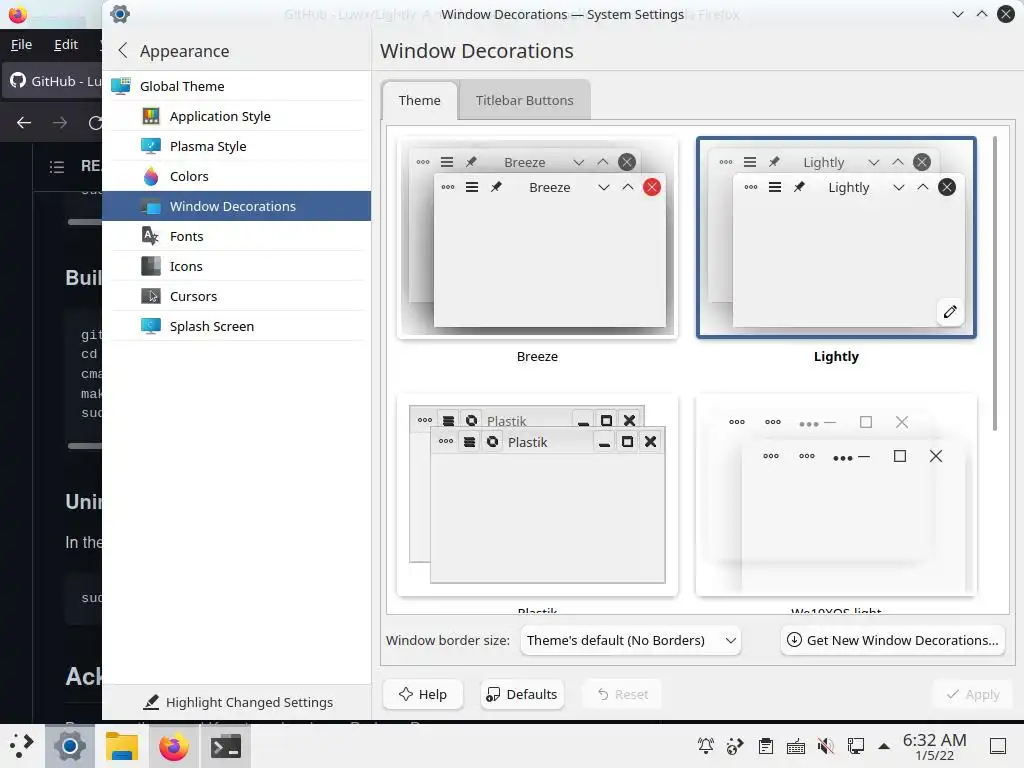Viewport: 1024px width, 768px height.
Task: Open Firefox Edit menu
Action: (x=66, y=44)
